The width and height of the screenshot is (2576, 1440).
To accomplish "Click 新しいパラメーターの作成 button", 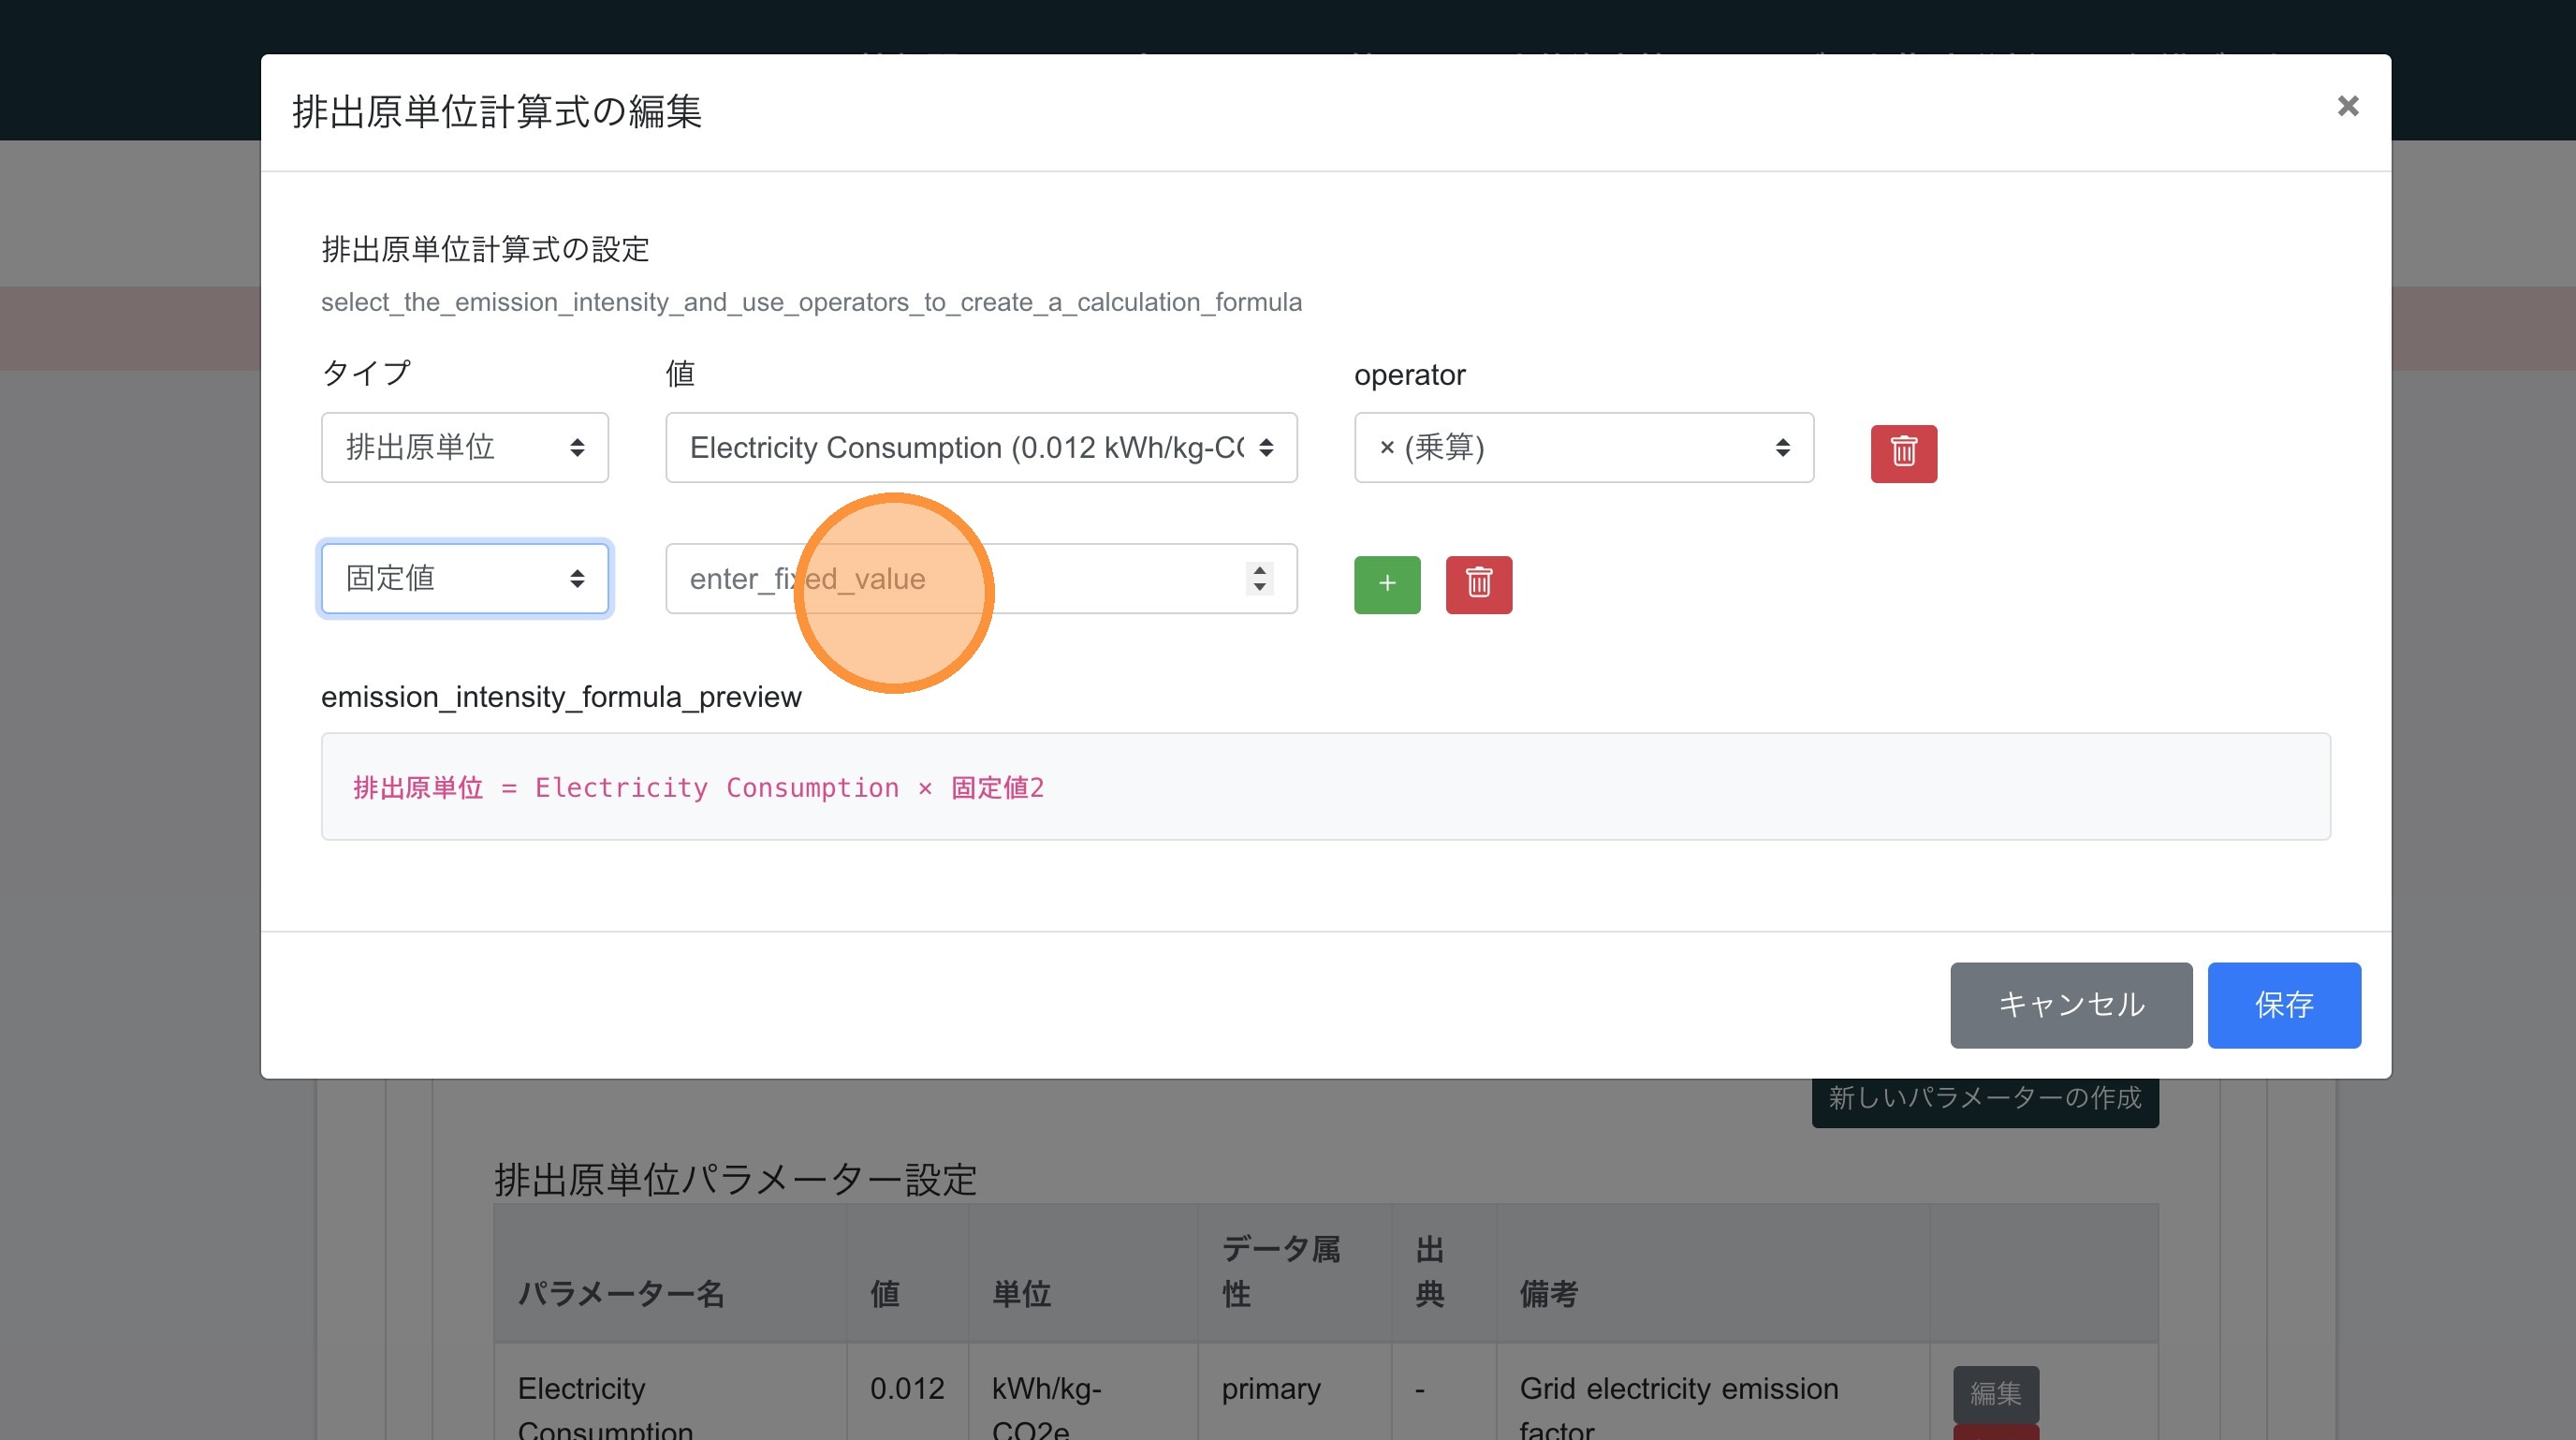I will point(1984,1098).
